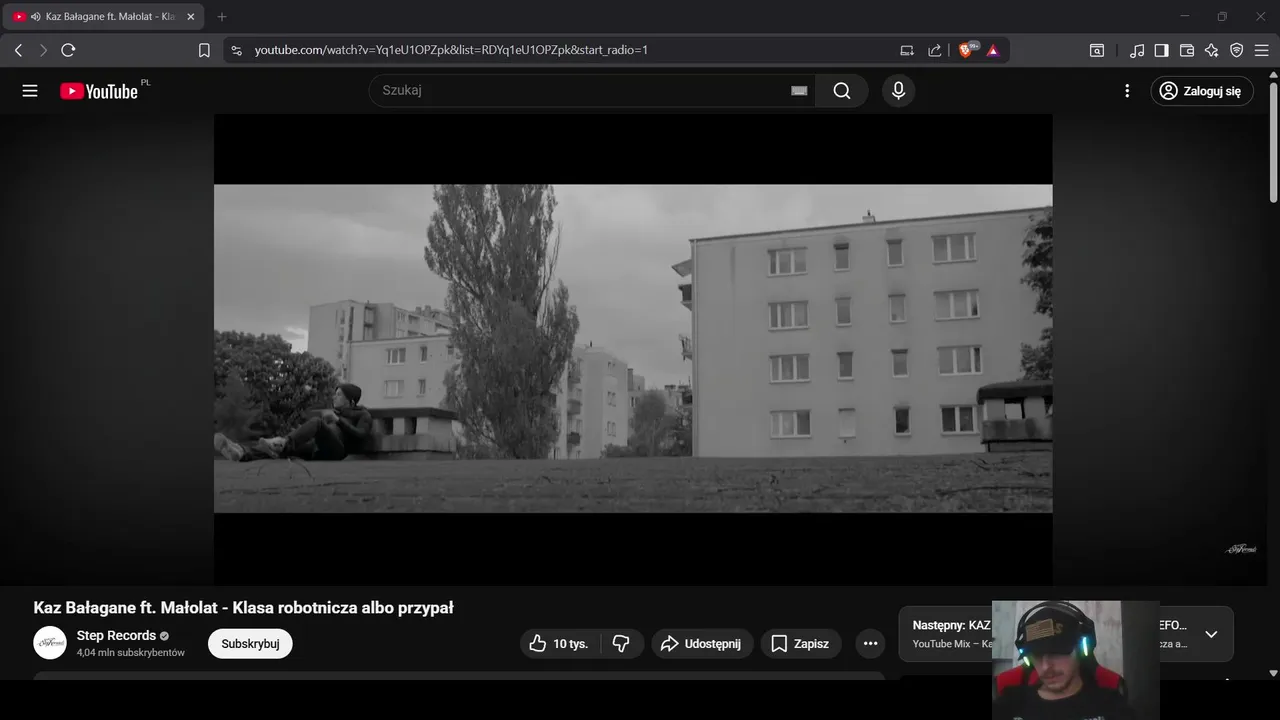The width and height of the screenshot is (1280, 720).
Task: Open Brave VPN shield icon
Action: pos(1237,50)
